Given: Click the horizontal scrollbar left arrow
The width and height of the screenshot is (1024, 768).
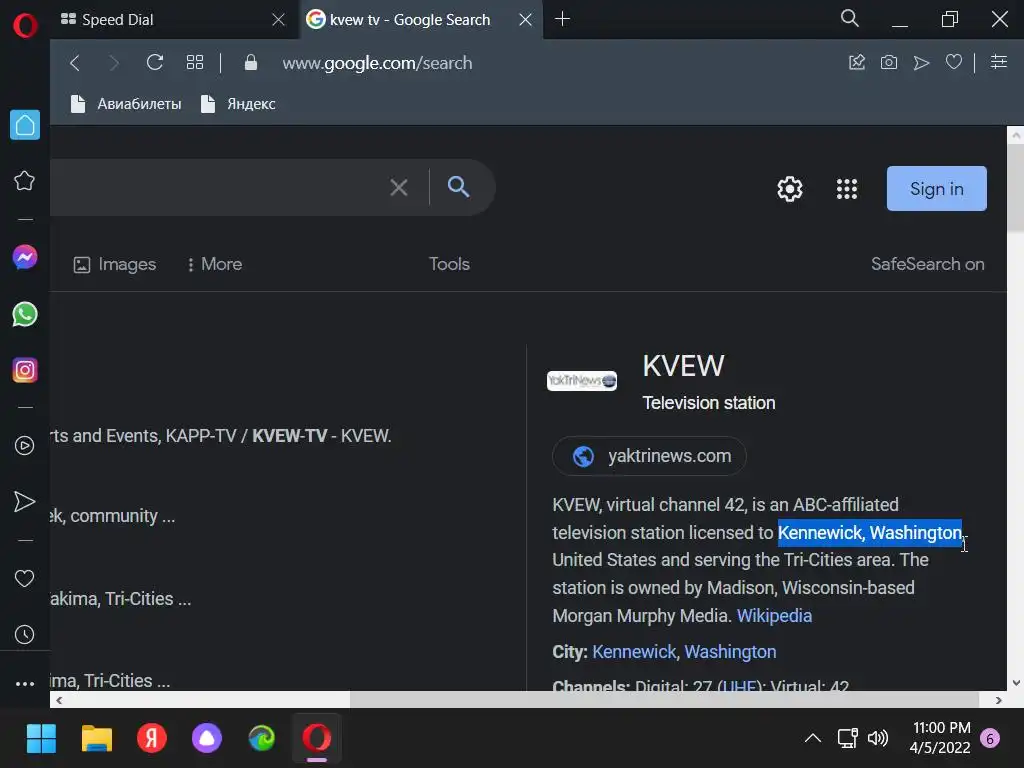Looking at the screenshot, I should 59,700.
